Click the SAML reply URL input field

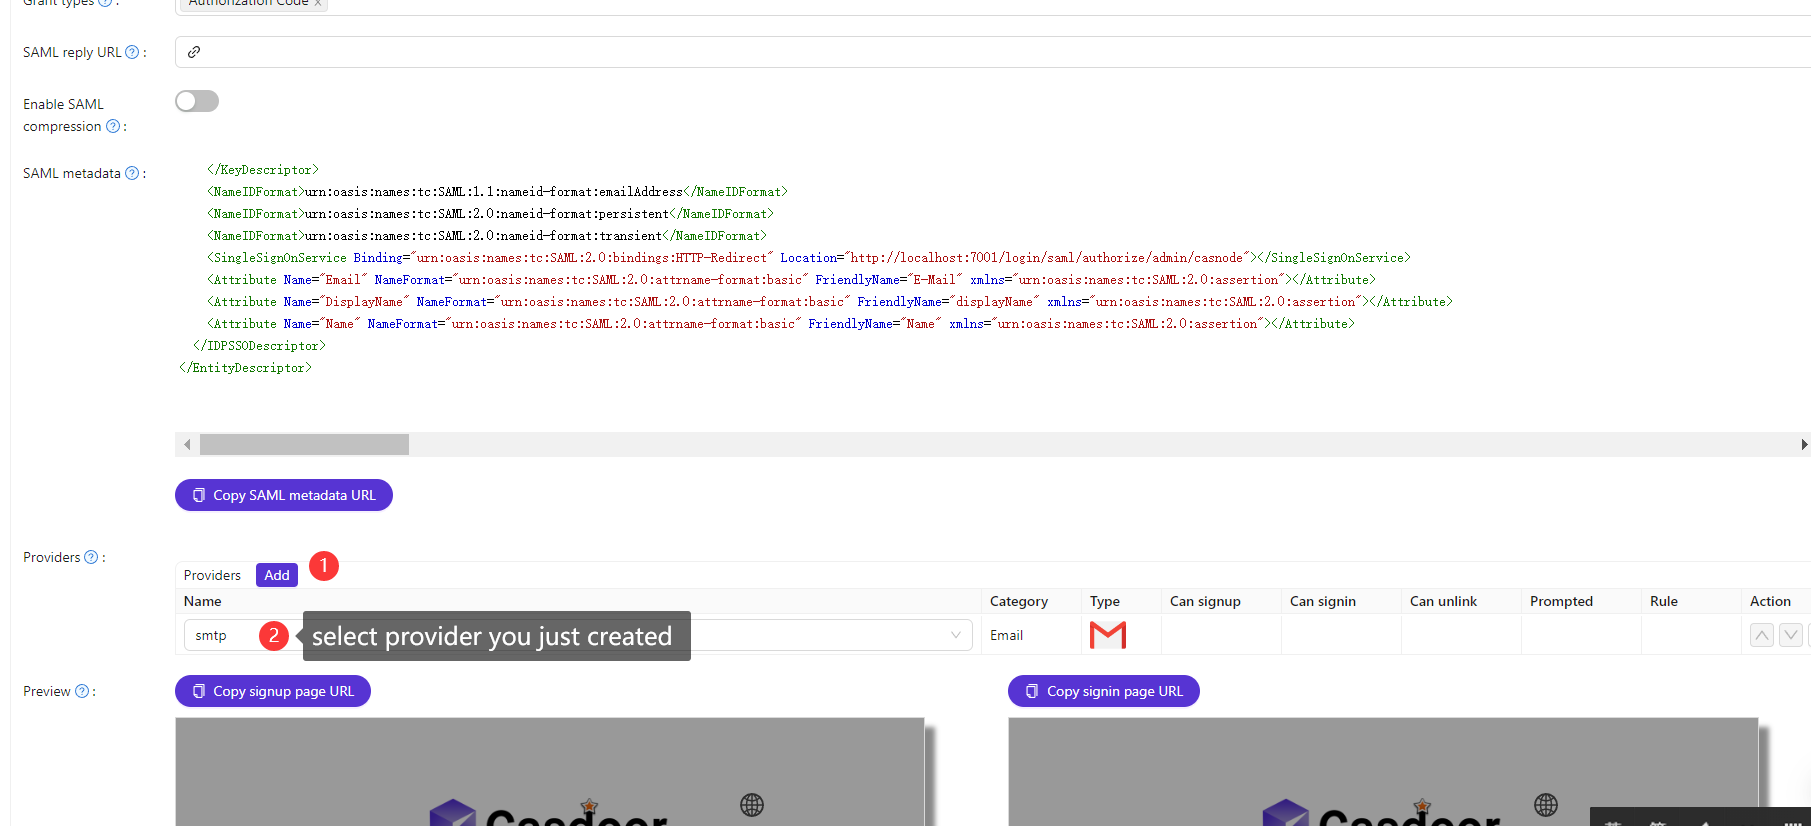990,52
